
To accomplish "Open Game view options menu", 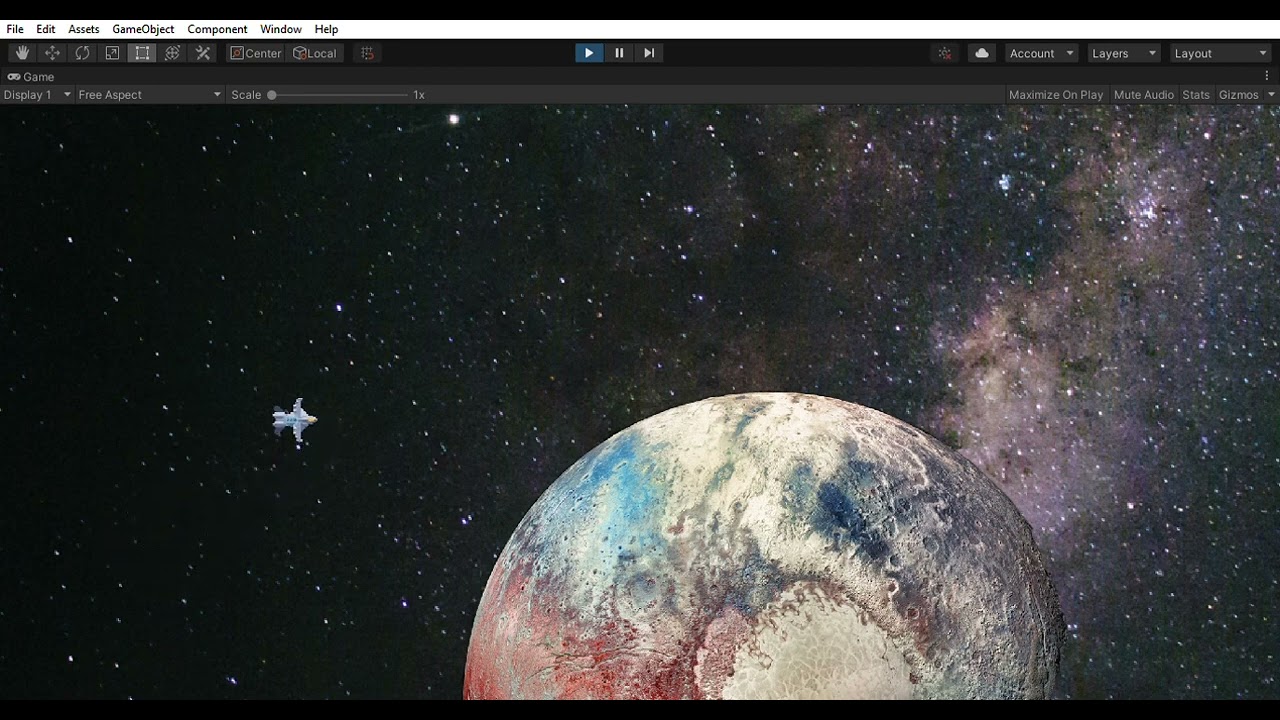I will tap(1267, 76).
